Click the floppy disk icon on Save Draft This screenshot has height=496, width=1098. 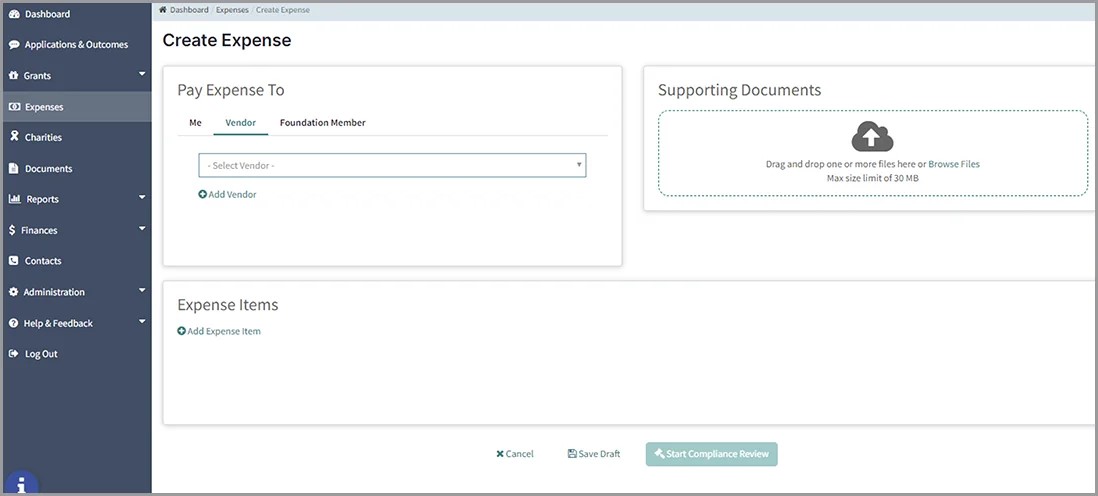[x=572, y=454]
